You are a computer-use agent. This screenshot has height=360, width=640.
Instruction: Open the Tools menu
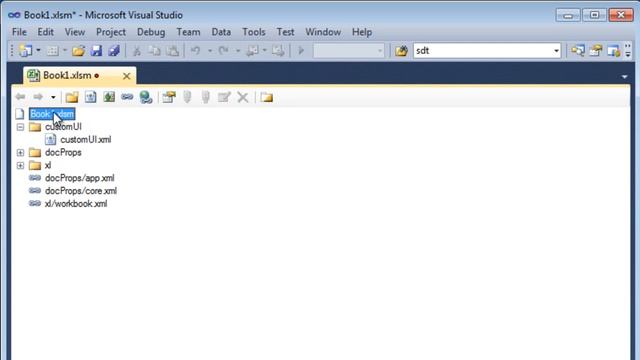(x=253, y=32)
